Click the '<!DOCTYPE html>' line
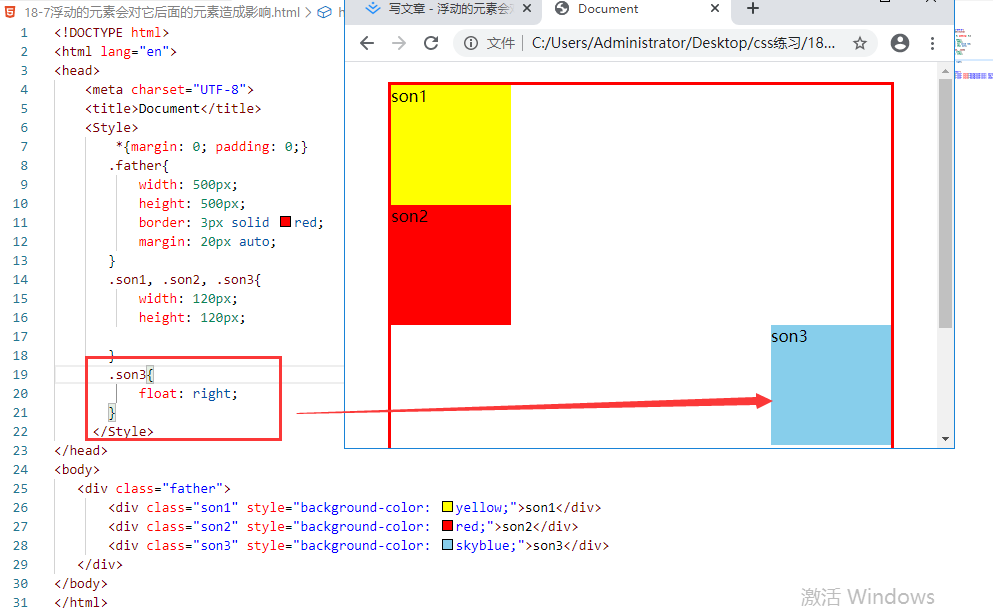The image size is (993, 611). tap(112, 32)
